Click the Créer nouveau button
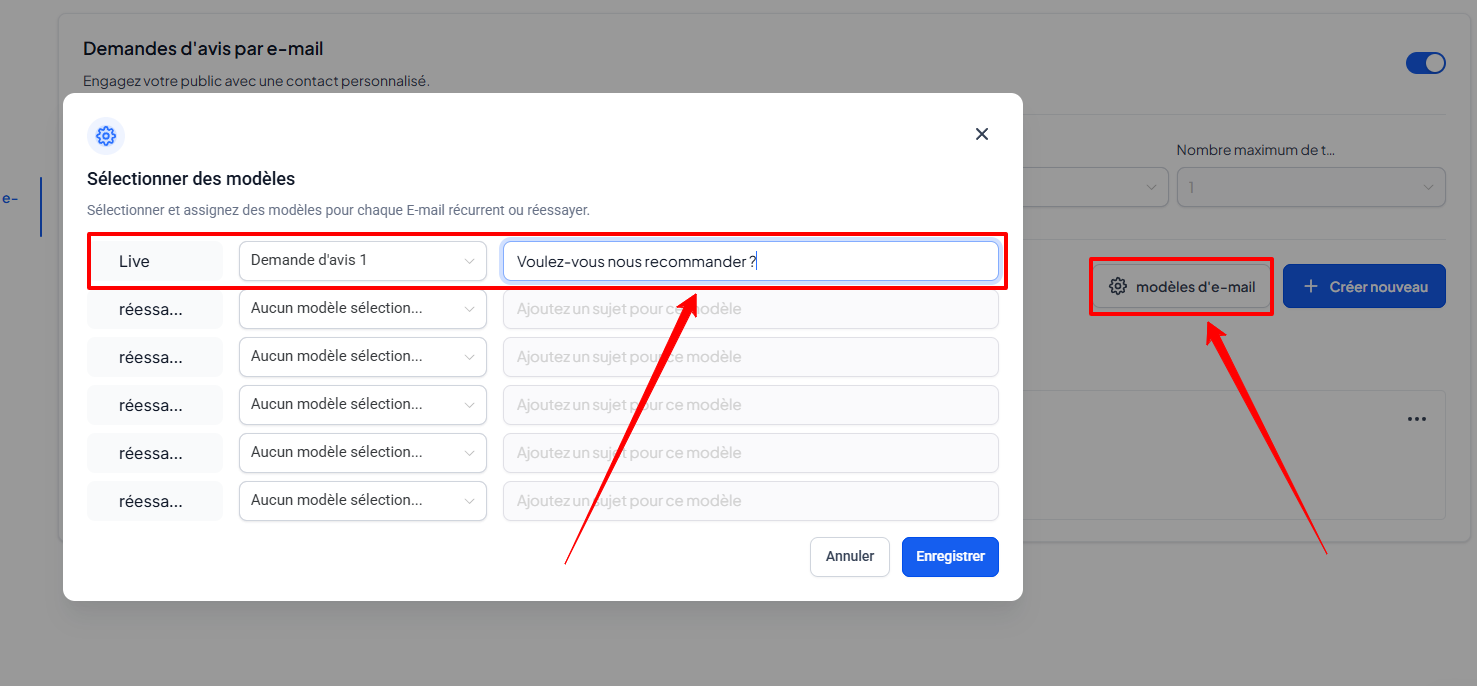1477x686 pixels. pyautogui.click(x=1364, y=287)
